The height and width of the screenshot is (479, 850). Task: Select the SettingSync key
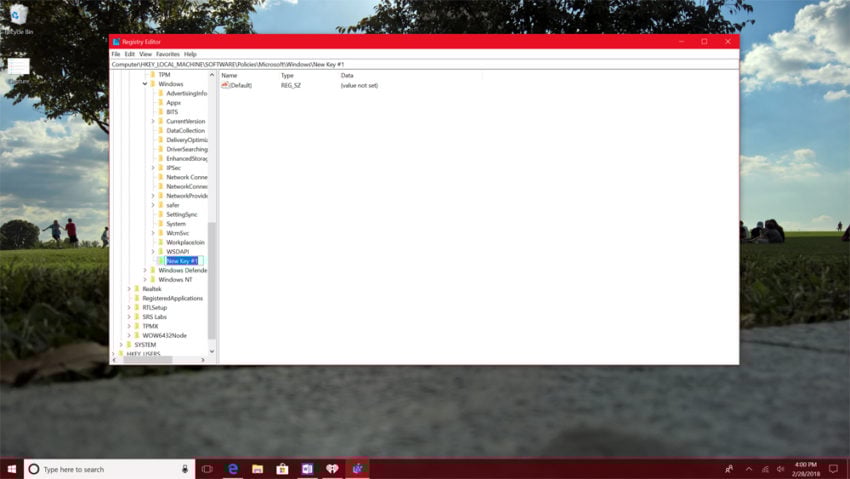point(182,215)
